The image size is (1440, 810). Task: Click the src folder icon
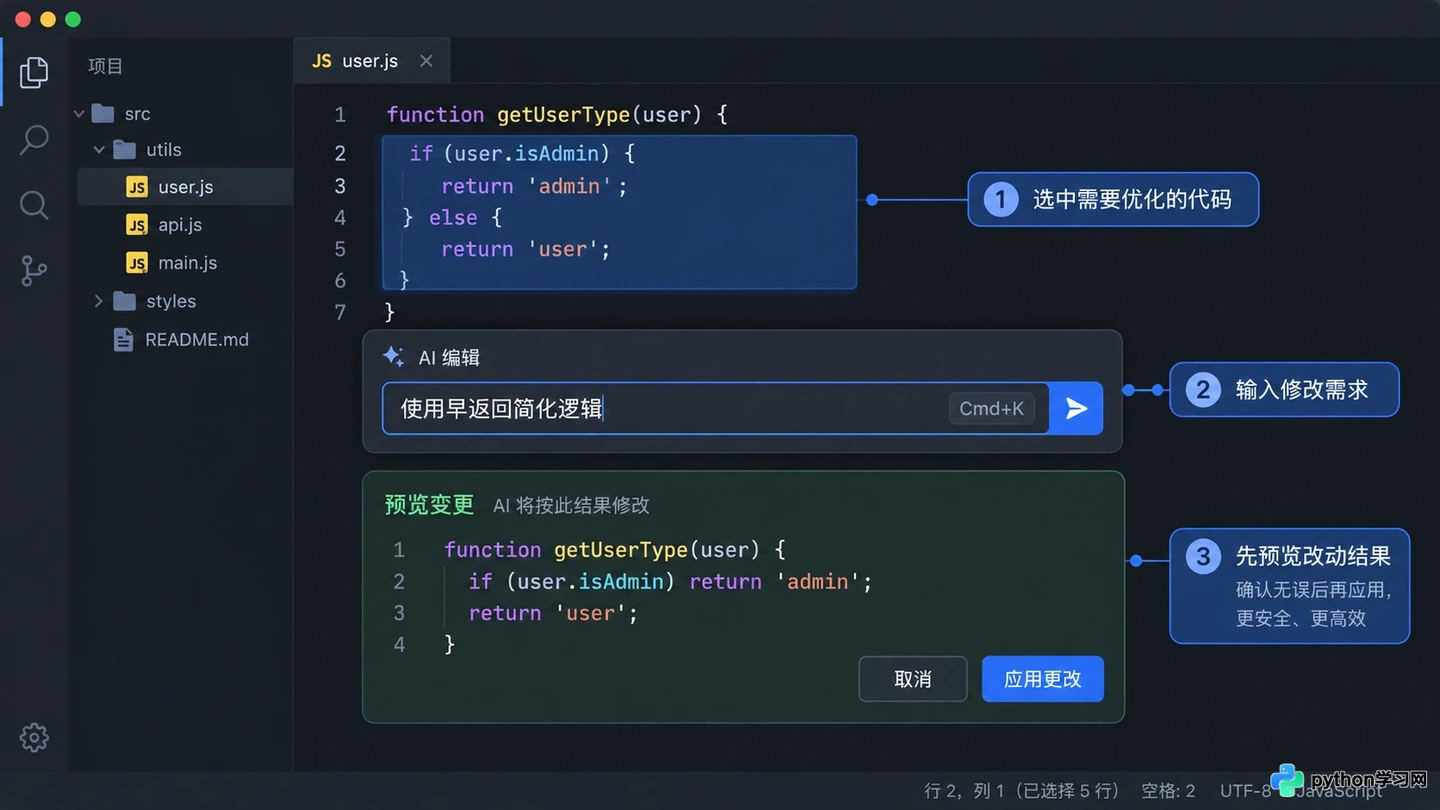click(103, 114)
